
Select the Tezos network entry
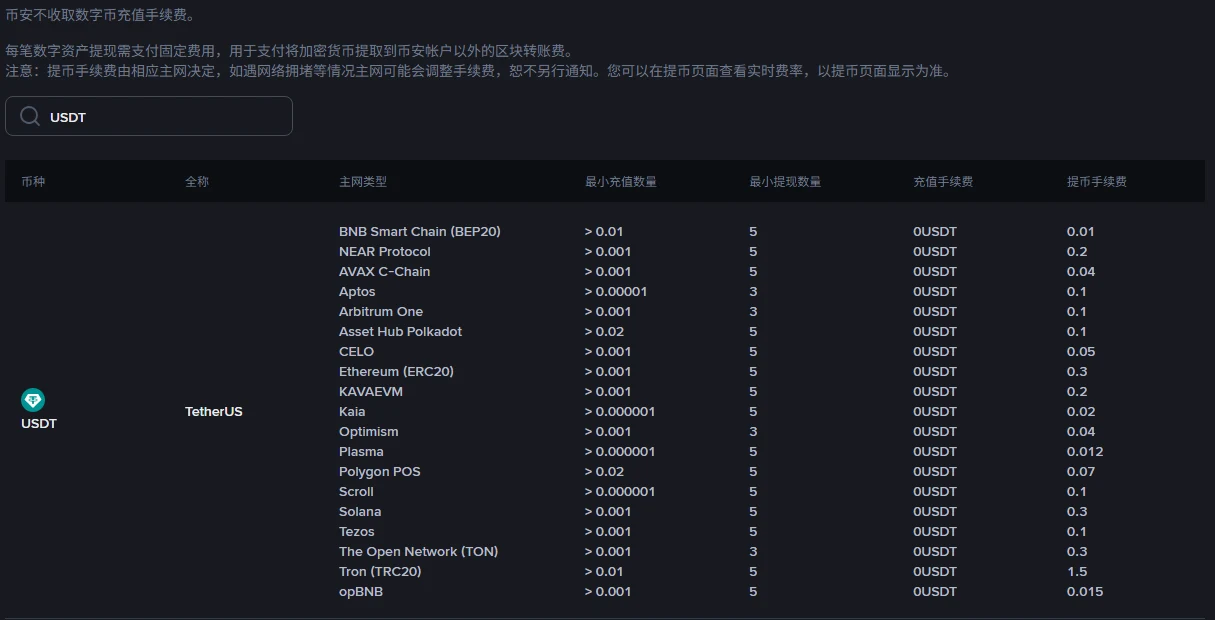(357, 532)
